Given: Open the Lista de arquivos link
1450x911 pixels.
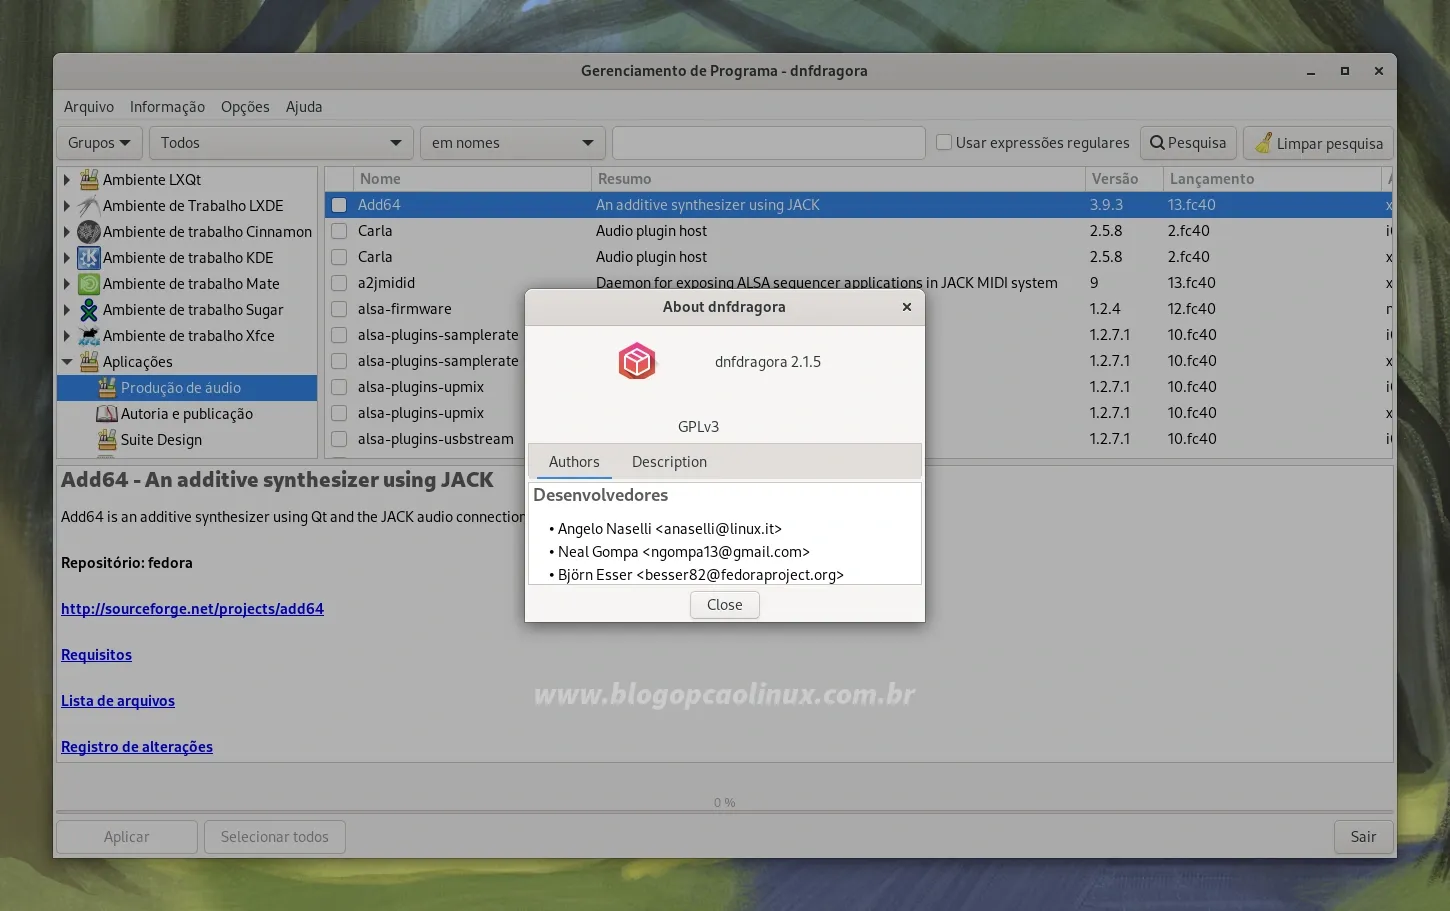Looking at the screenshot, I should (118, 701).
